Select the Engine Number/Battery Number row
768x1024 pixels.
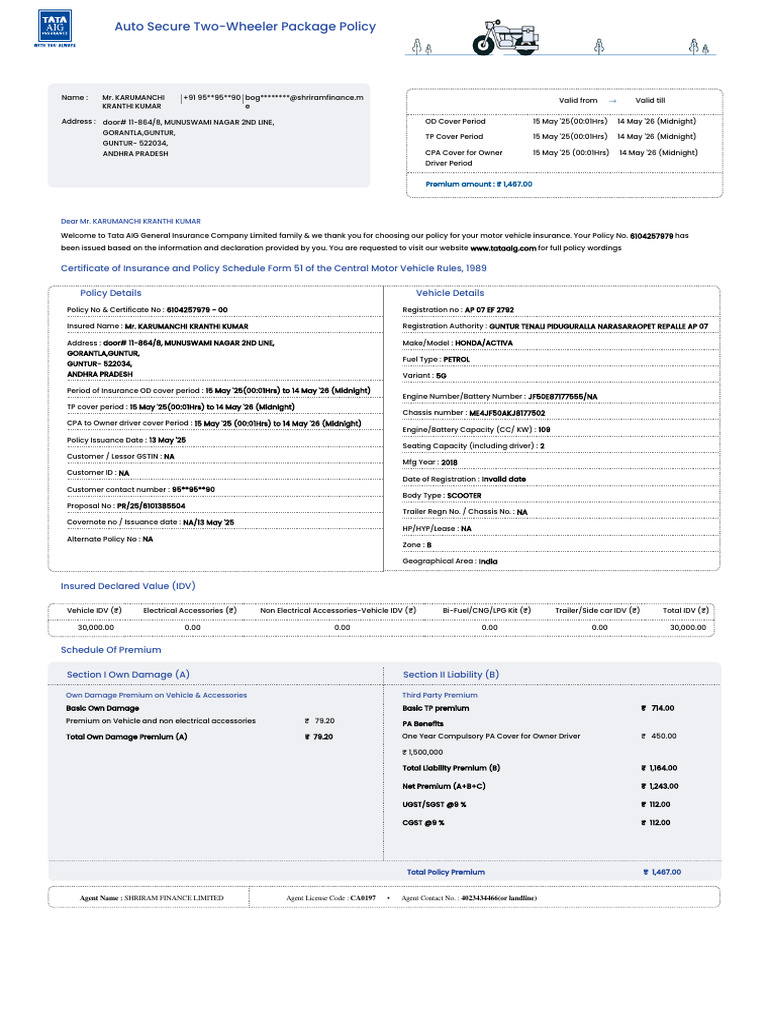click(500, 396)
